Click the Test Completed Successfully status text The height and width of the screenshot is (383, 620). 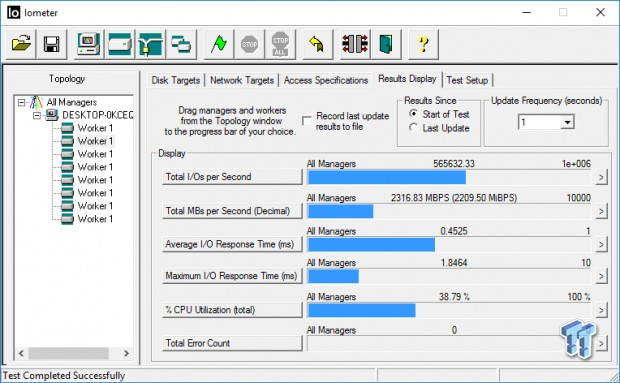tap(64, 375)
